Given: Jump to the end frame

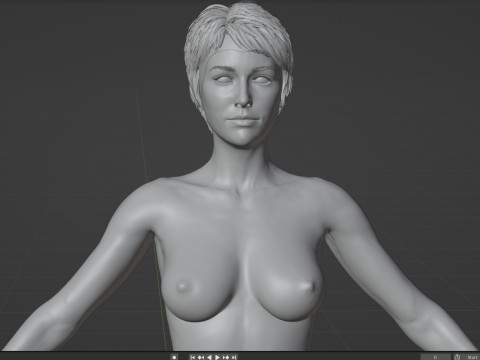Looking at the screenshot, I should coord(234,357).
